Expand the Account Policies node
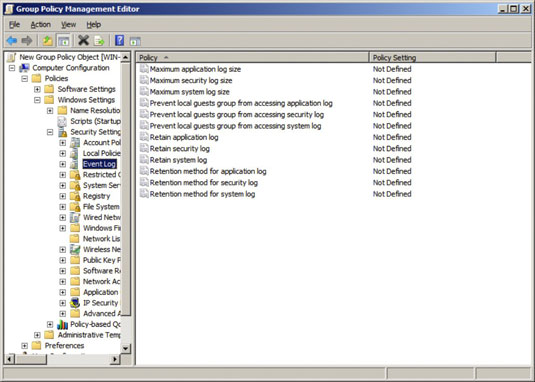 (62, 143)
